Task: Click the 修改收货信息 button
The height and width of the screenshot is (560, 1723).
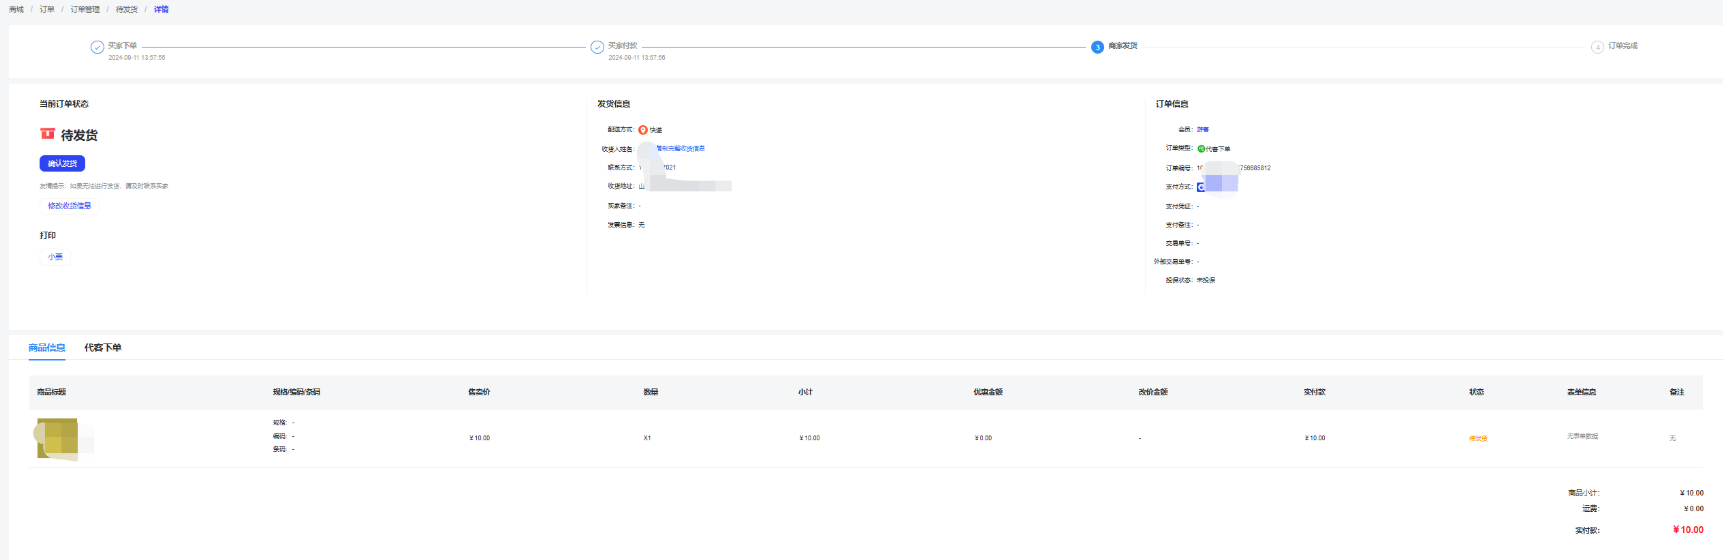Action: (69, 206)
